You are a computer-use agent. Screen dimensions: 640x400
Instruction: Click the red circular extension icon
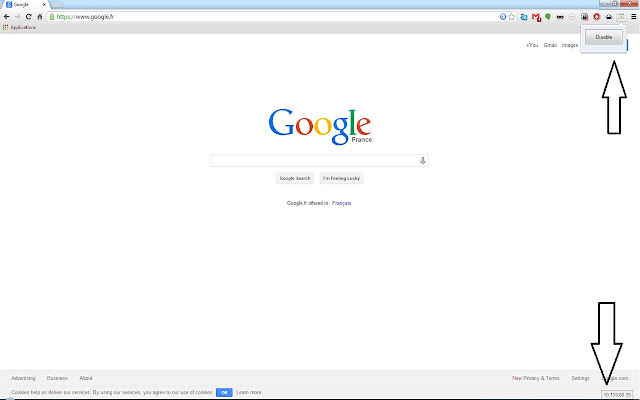click(x=597, y=17)
